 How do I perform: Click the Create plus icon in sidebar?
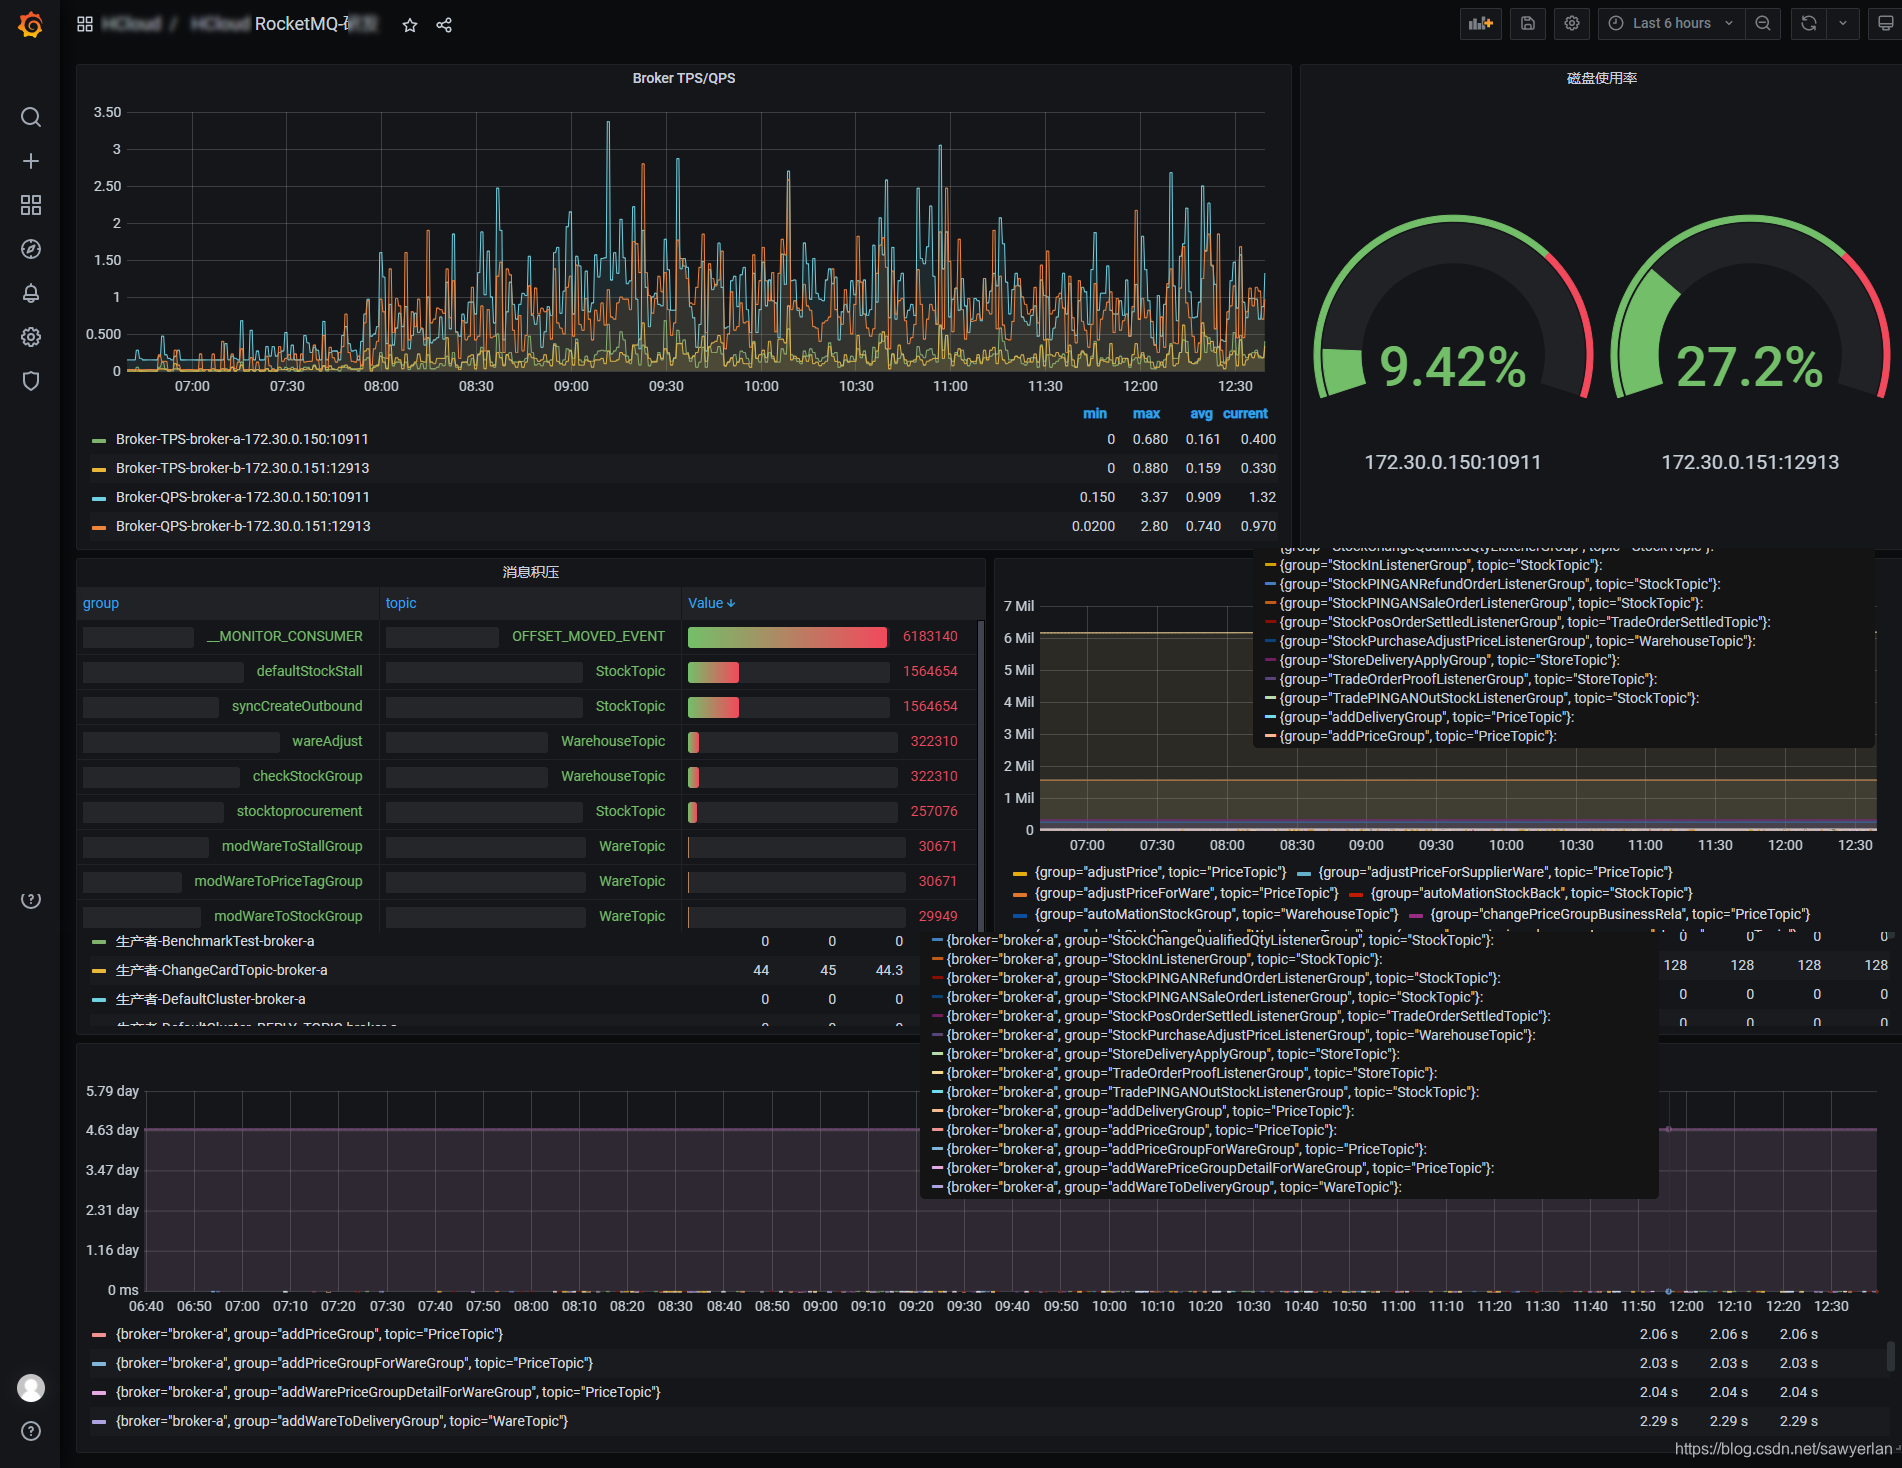click(x=31, y=161)
